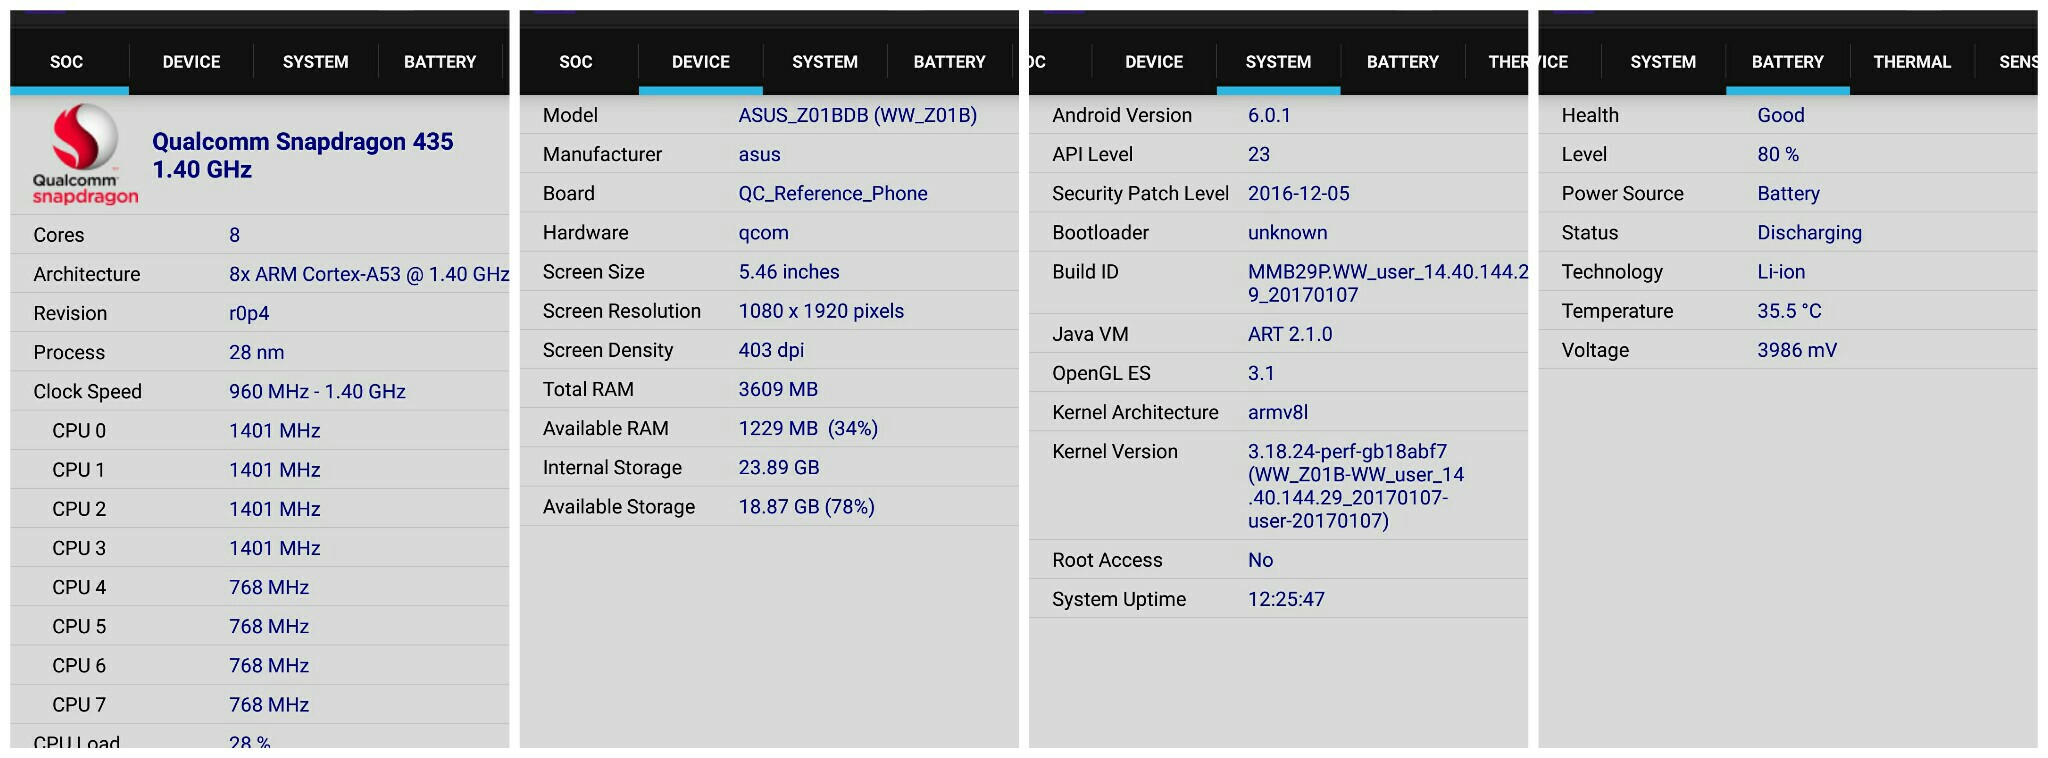
Task: Select Java VM value 'ART 2.1.0'
Action: click(1289, 334)
